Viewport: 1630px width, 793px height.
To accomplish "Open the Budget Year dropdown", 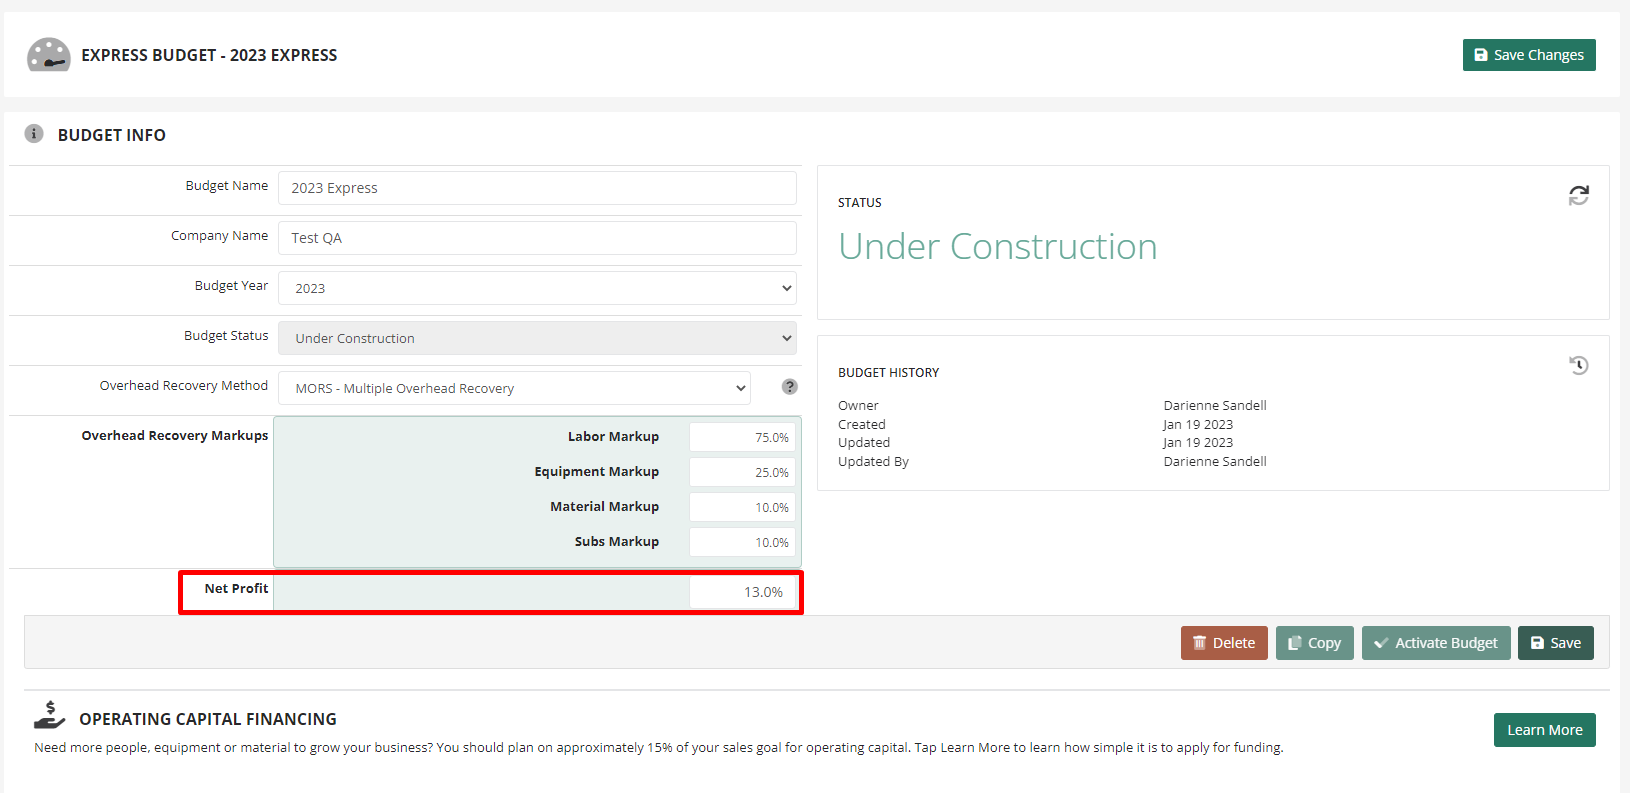I will coord(537,288).
